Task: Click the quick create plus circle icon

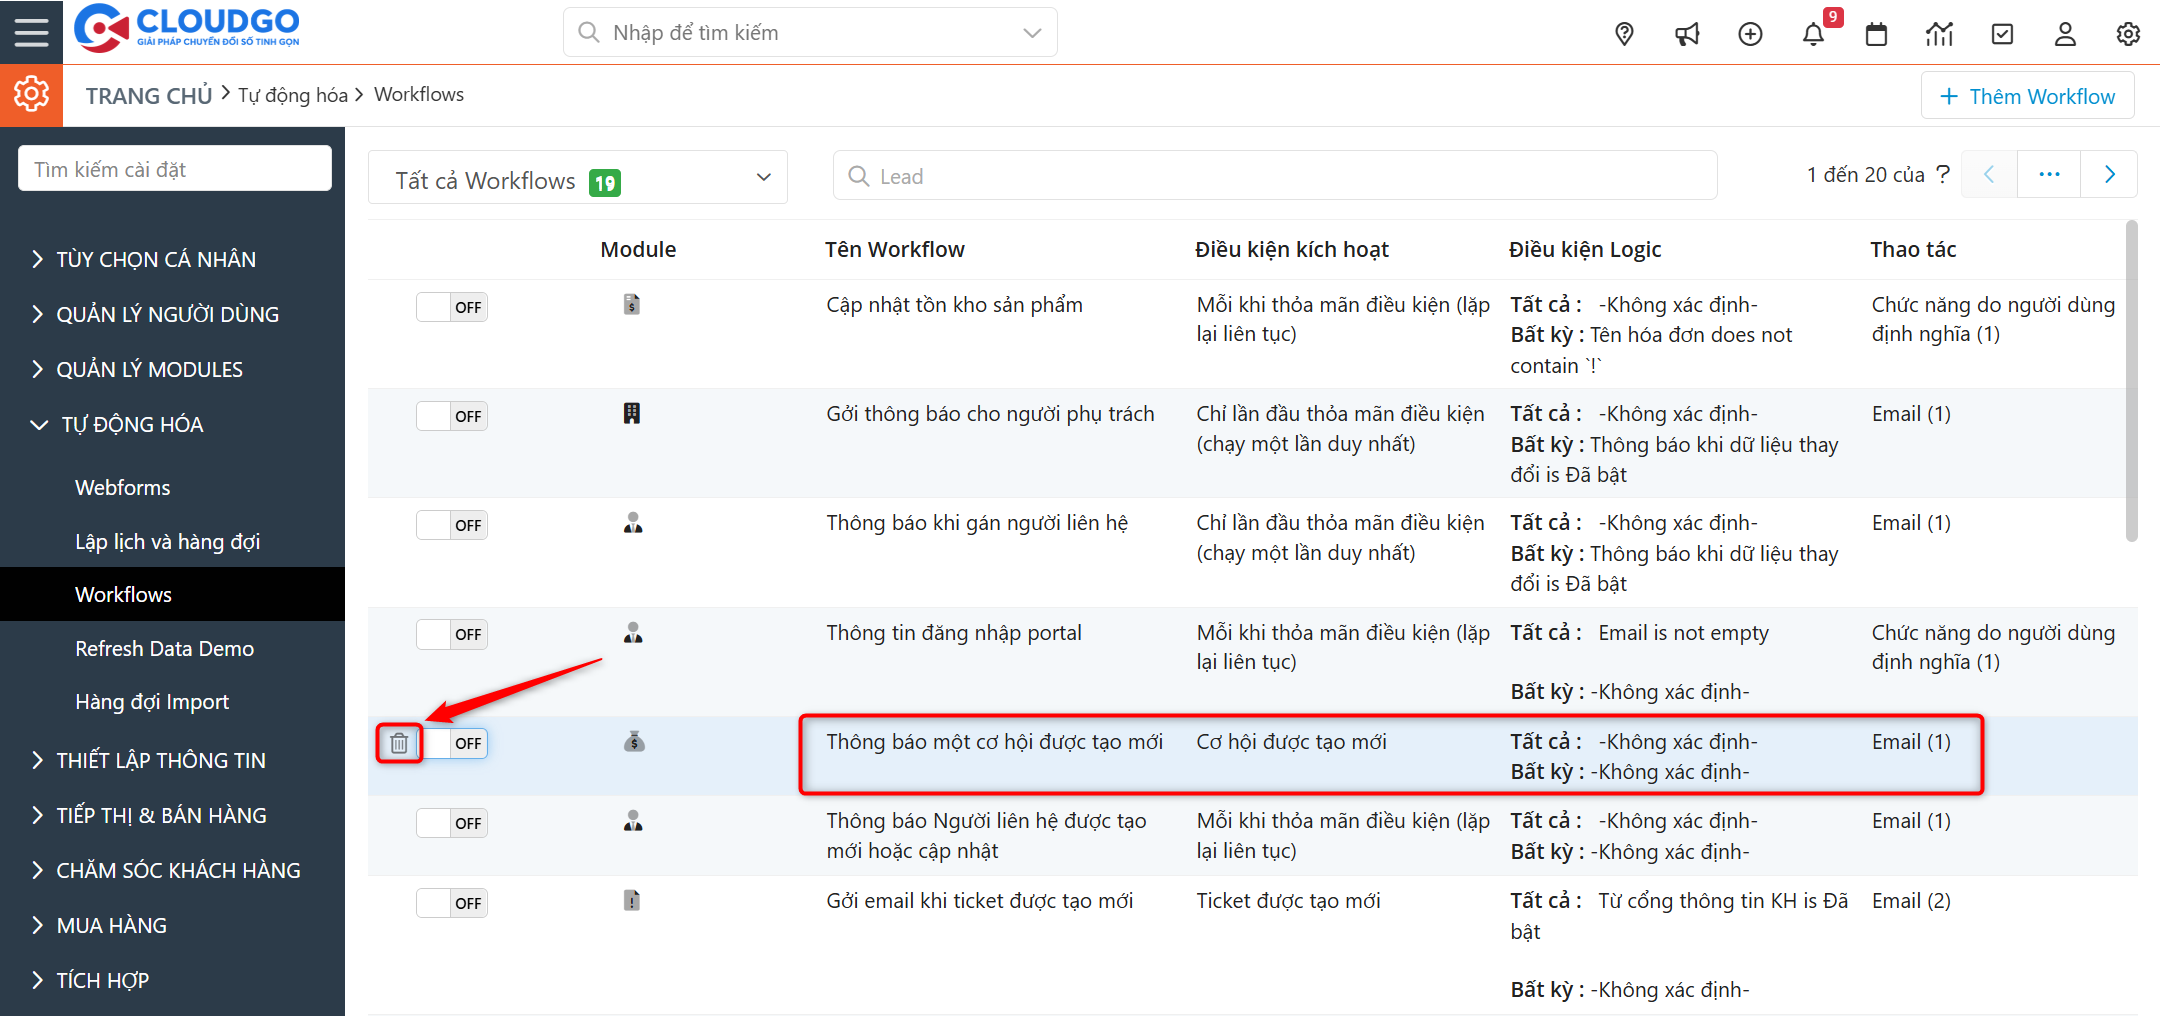Action: [1750, 35]
